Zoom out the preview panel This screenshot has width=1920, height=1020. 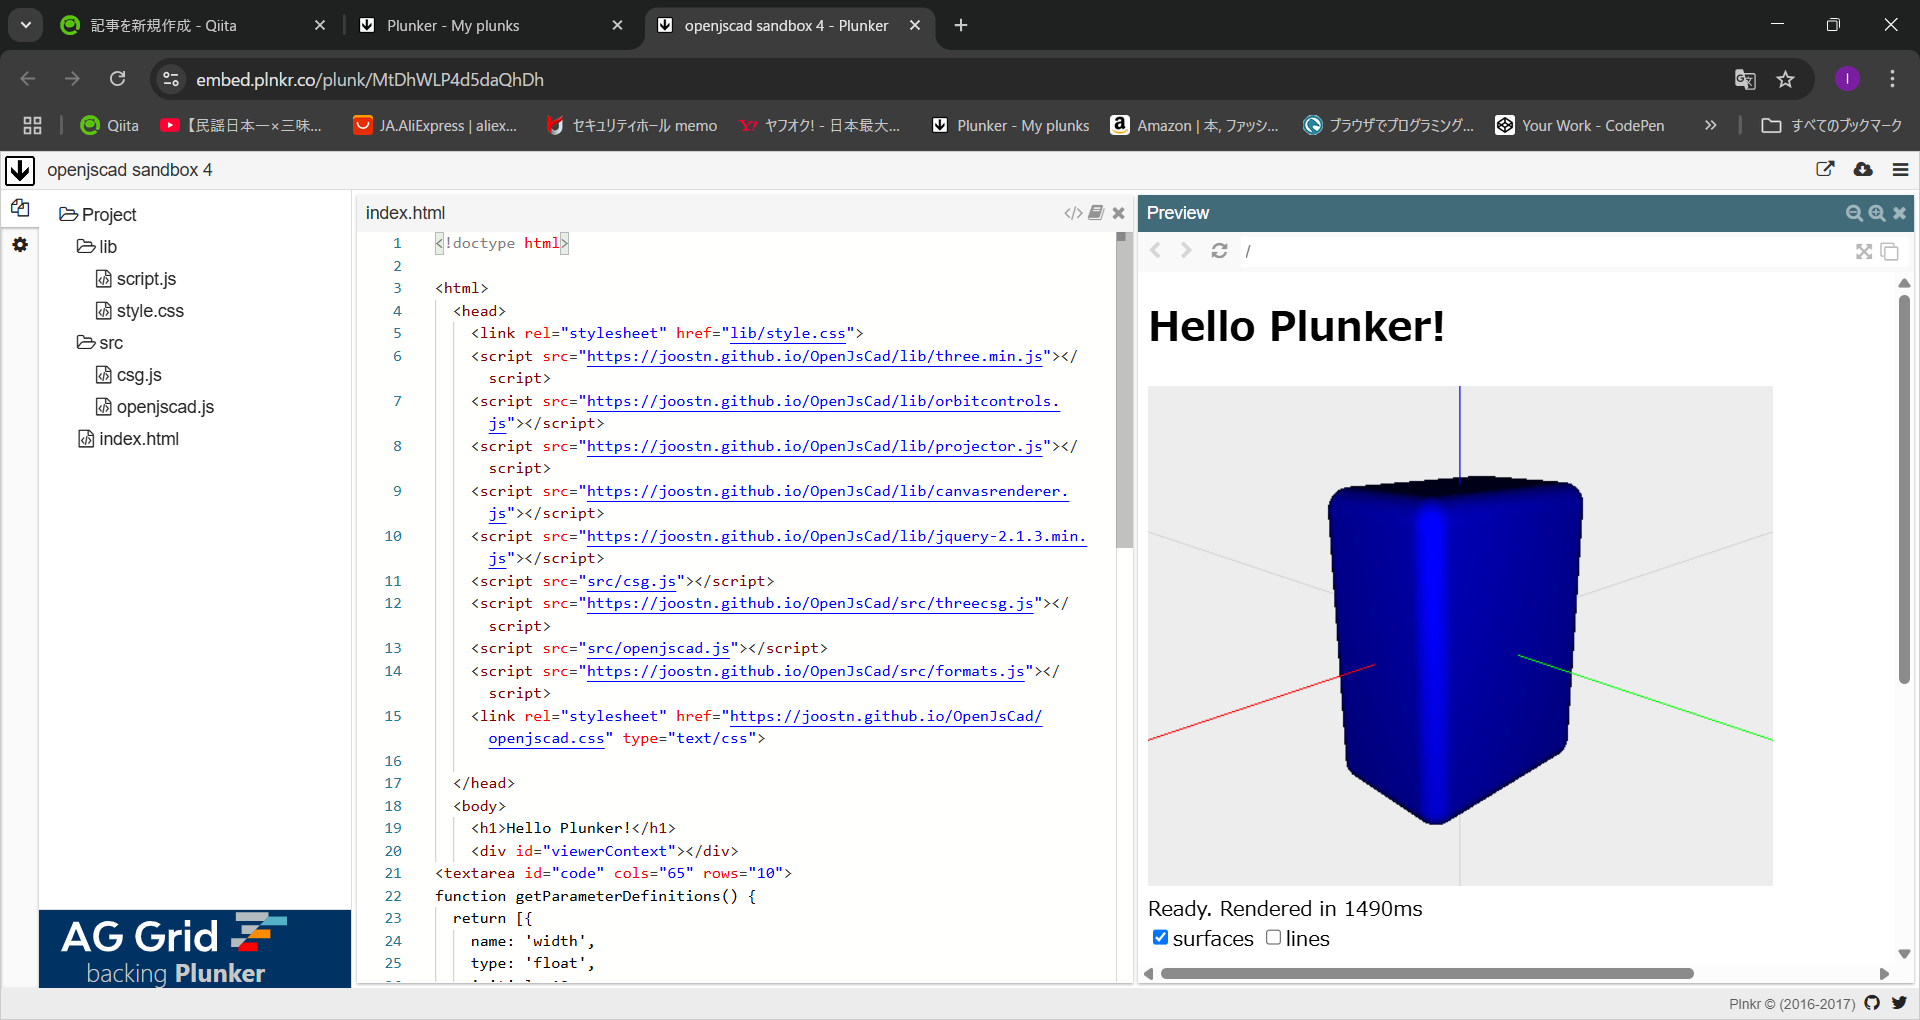[1854, 213]
